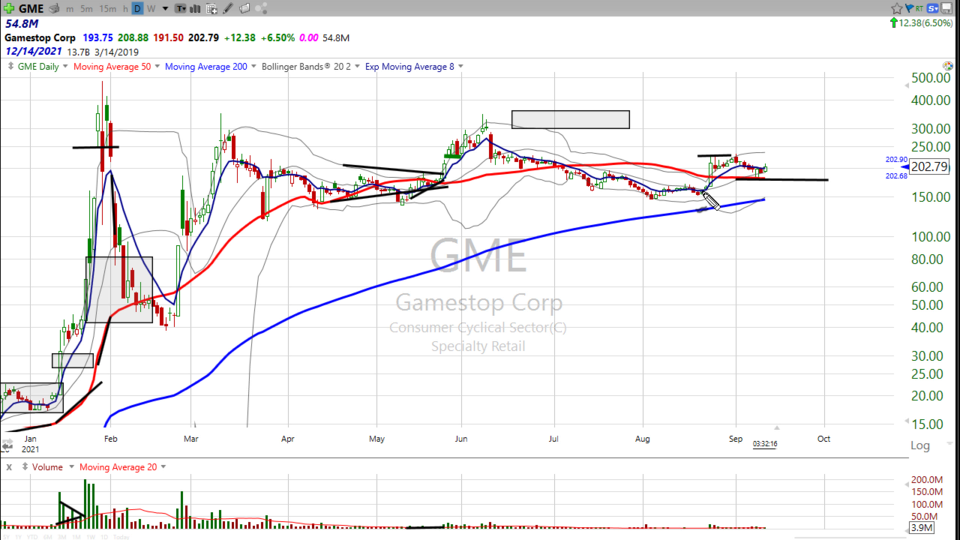Click the back/forward arrows icon near Jan

tap(7, 446)
